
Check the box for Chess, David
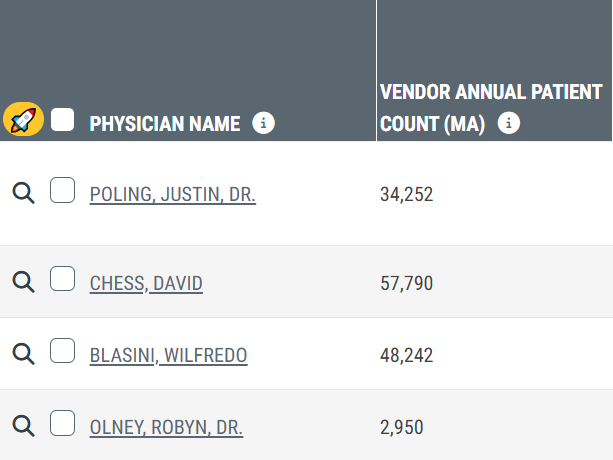63,279
